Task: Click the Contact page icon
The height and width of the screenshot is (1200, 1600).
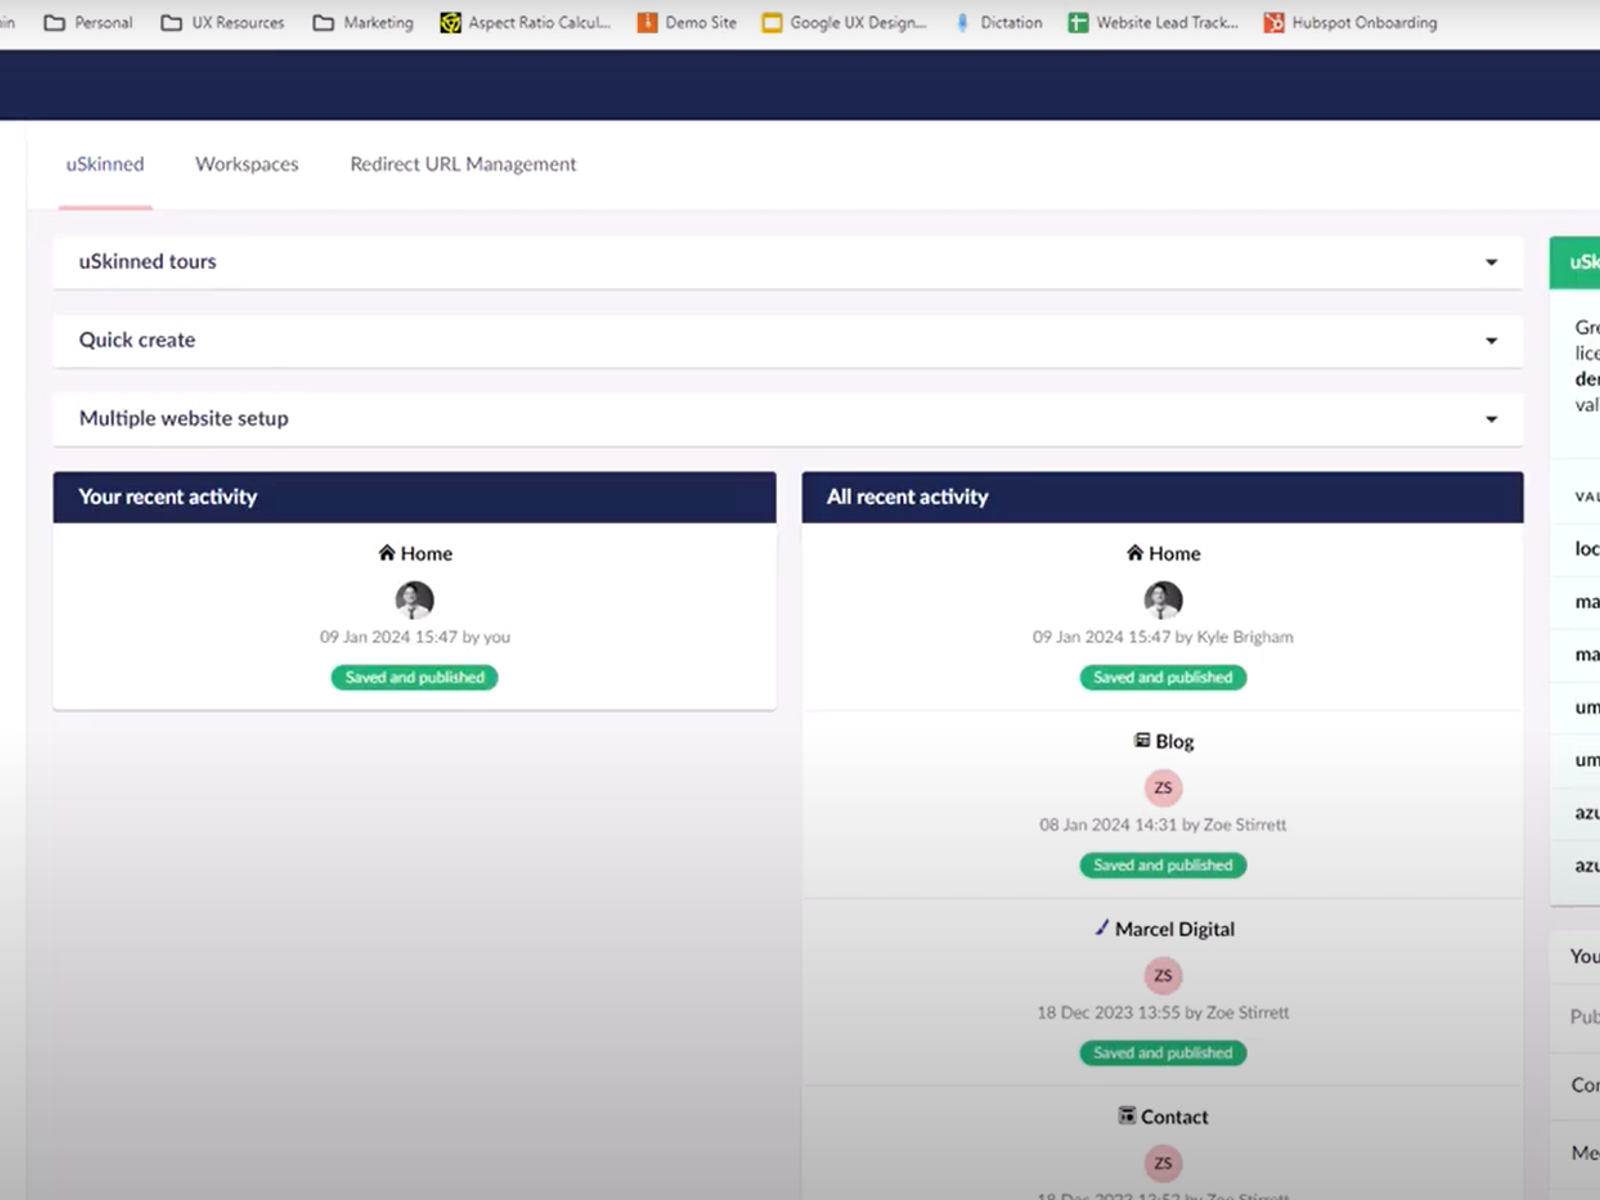Action: [1127, 1116]
